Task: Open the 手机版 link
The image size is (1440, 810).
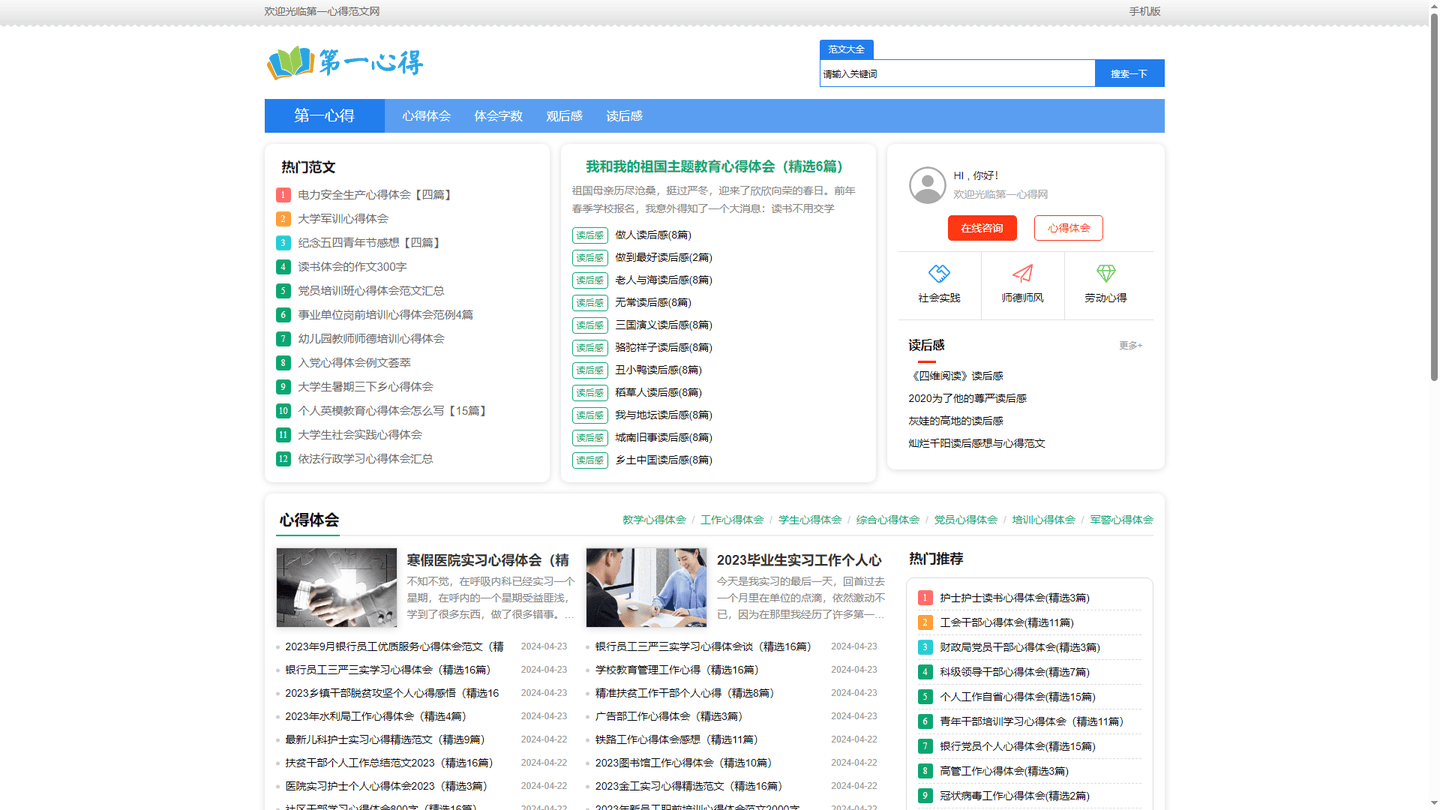Action: (x=1145, y=12)
